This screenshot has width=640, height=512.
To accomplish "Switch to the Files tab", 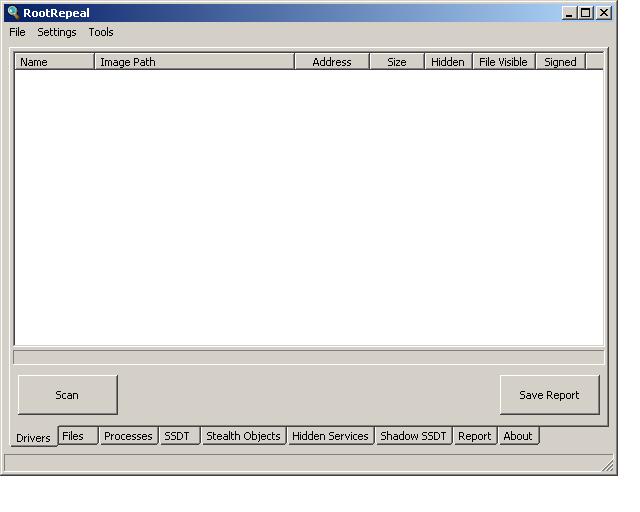I will [x=78, y=436].
